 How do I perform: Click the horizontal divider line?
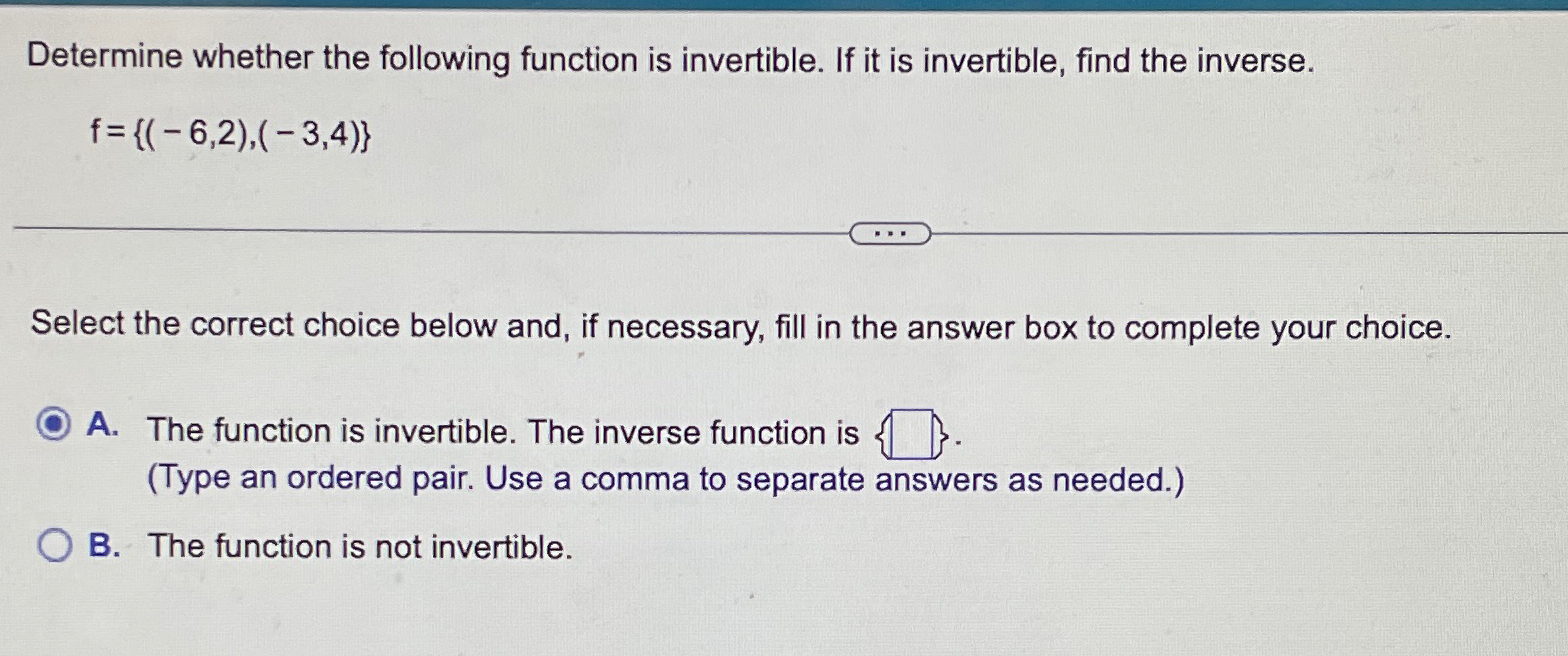pyautogui.click(x=400, y=229)
